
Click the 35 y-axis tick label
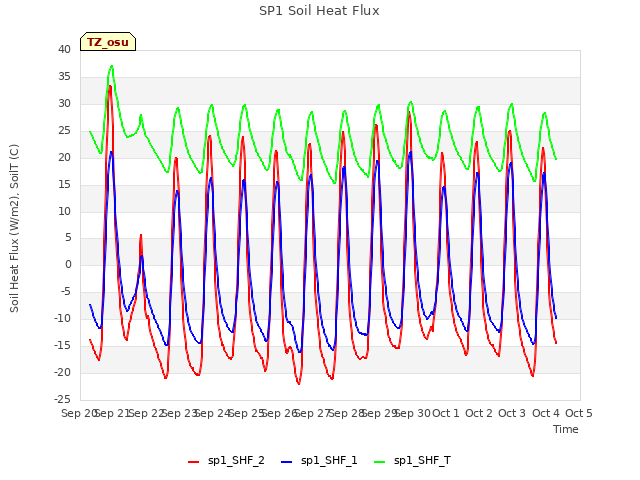(x=64, y=76)
